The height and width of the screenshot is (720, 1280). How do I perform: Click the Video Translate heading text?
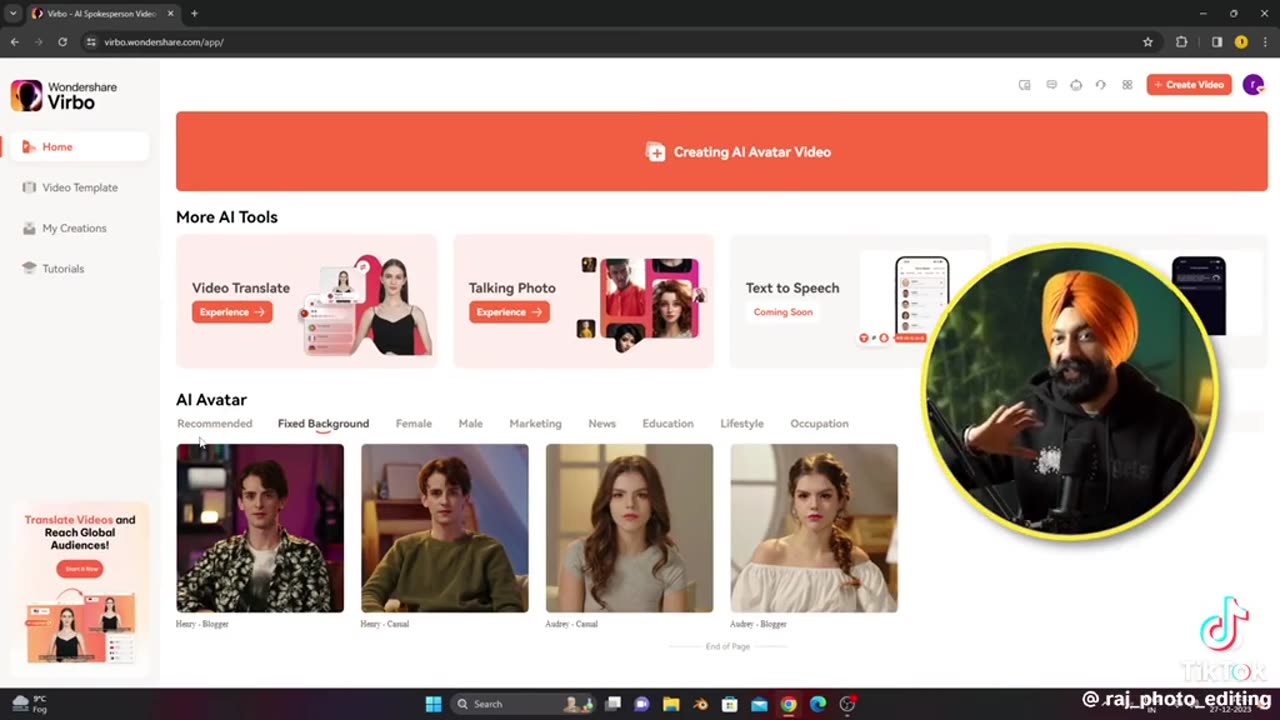pos(241,288)
